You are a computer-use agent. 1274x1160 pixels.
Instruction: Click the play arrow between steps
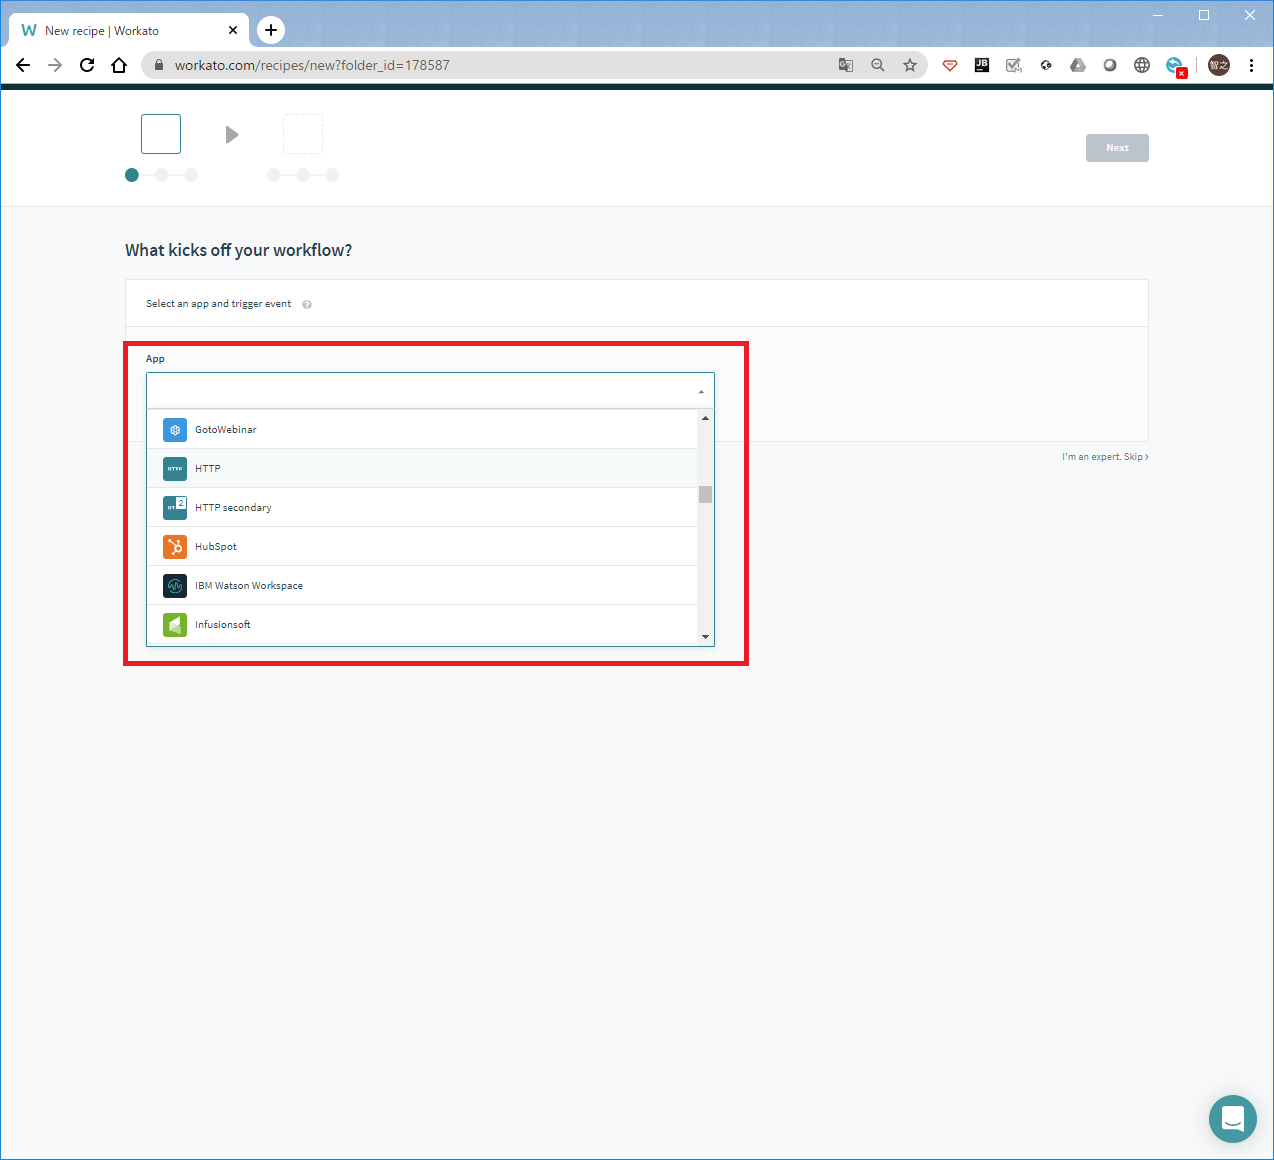click(x=232, y=135)
